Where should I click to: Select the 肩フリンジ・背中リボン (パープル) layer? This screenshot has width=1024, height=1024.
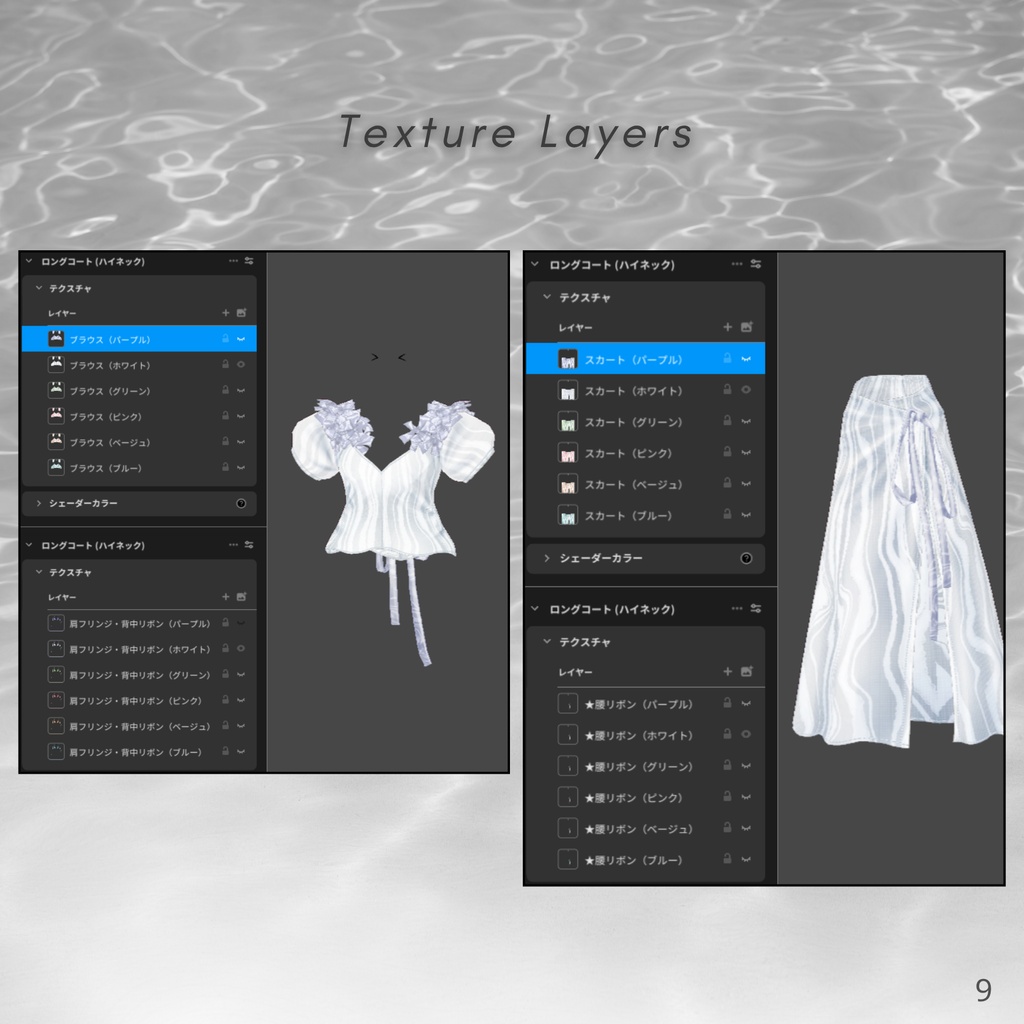pyautogui.click(x=139, y=623)
